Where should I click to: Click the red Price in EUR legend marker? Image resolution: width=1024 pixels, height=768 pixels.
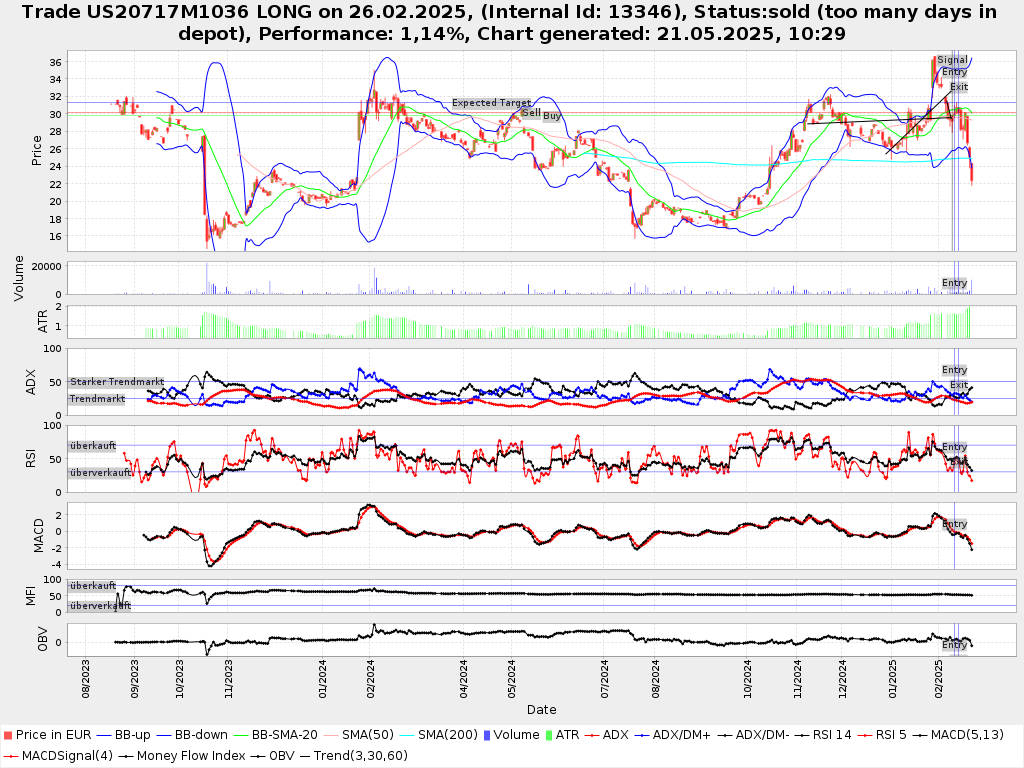click(8, 735)
